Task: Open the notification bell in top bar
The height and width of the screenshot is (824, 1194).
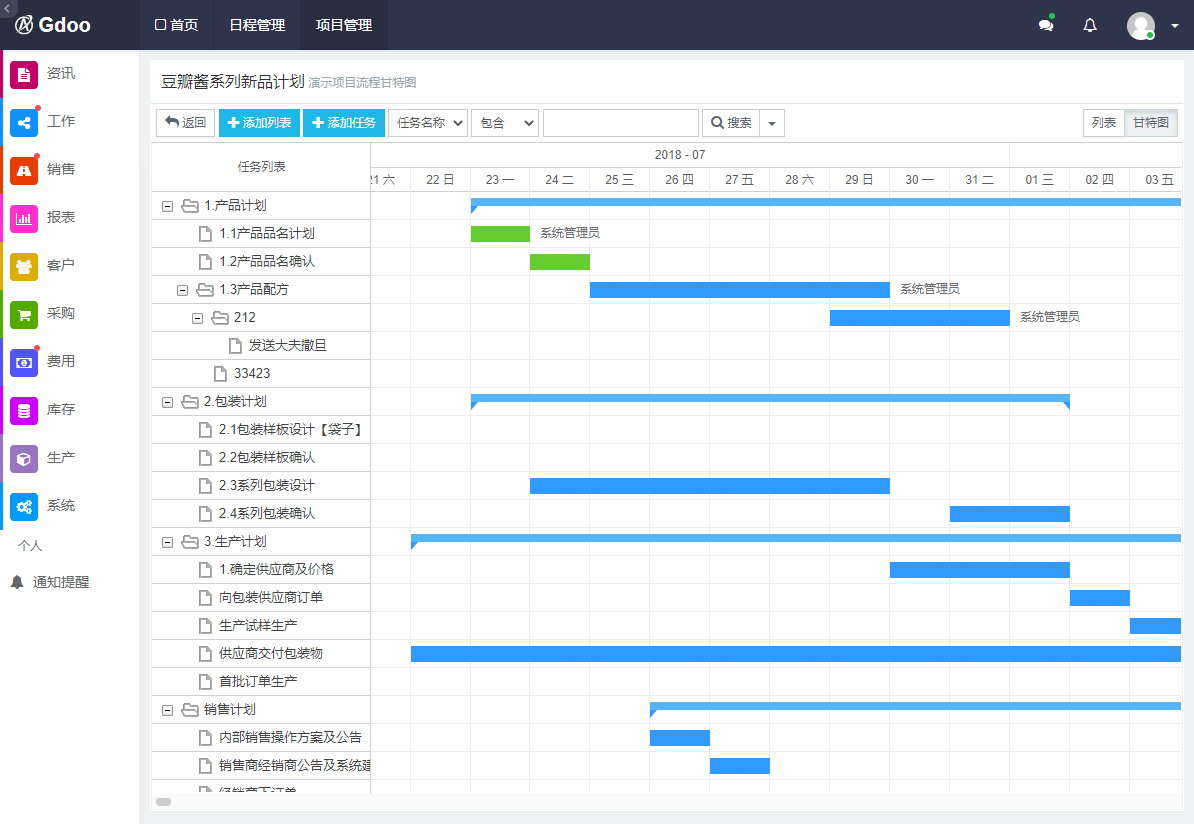Action: [x=1090, y=26]
